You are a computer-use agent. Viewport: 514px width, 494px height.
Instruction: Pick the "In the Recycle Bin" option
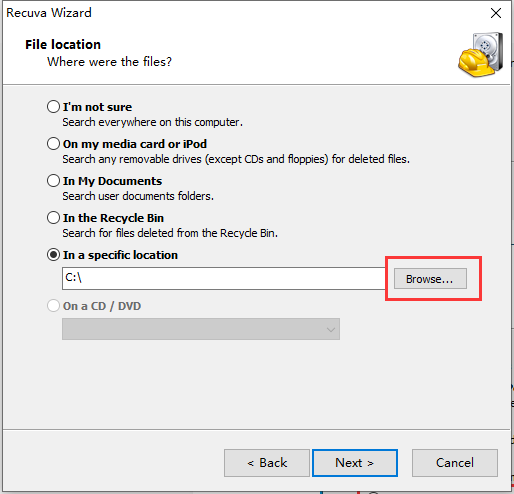(53, 218)
